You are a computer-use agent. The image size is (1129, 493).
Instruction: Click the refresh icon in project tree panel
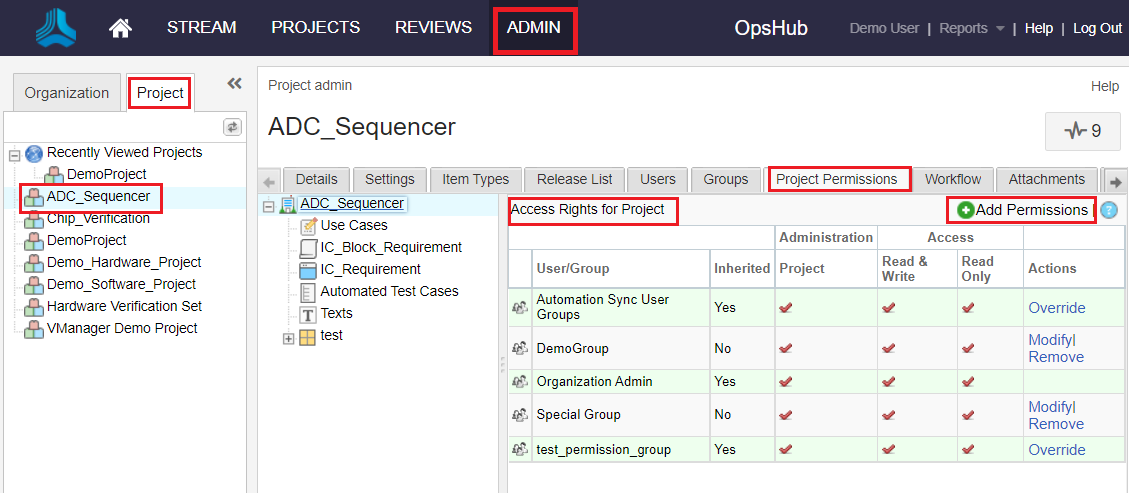click(232, 127)
